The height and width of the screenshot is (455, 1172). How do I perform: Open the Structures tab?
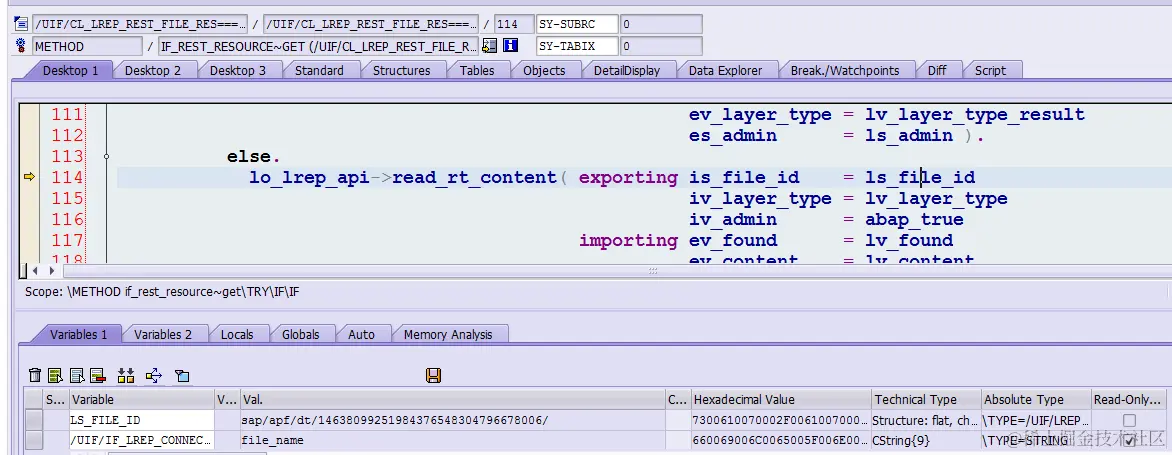(x=401, y=70)
